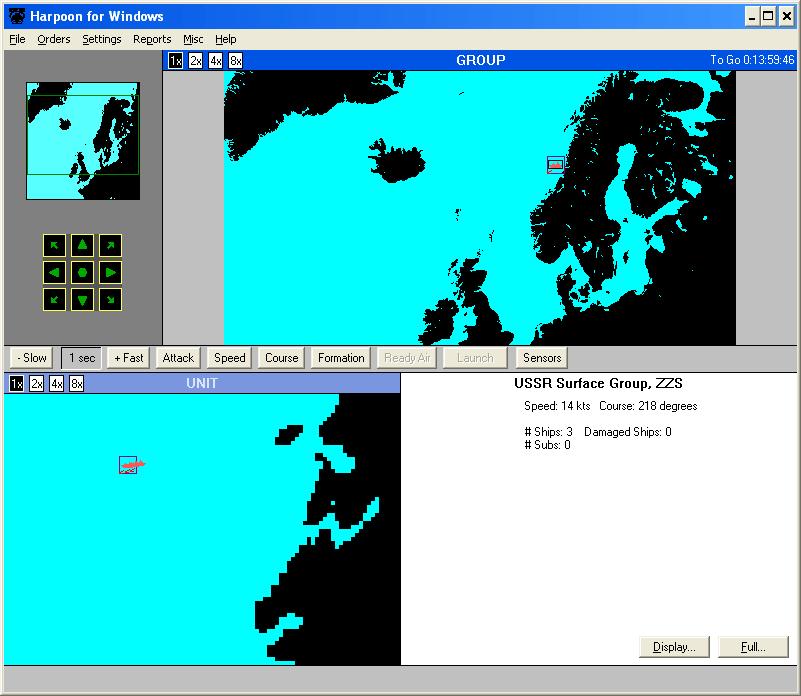801x696 pixels.
Task: Open the Misc menu
Action: [x=193, y=39]
